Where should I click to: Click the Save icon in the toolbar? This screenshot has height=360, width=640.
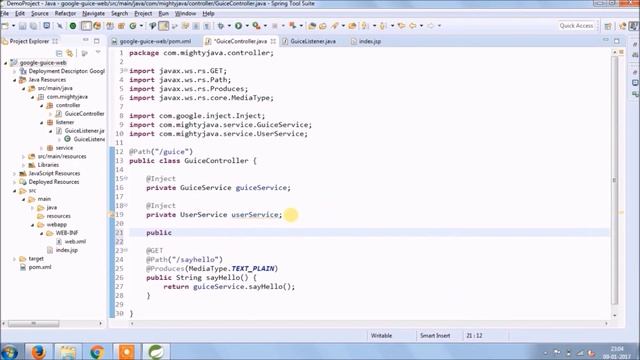[x=22, y=26]
